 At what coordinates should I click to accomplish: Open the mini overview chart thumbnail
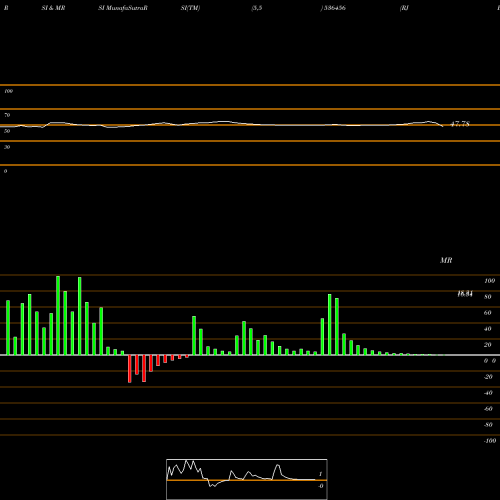247,479
